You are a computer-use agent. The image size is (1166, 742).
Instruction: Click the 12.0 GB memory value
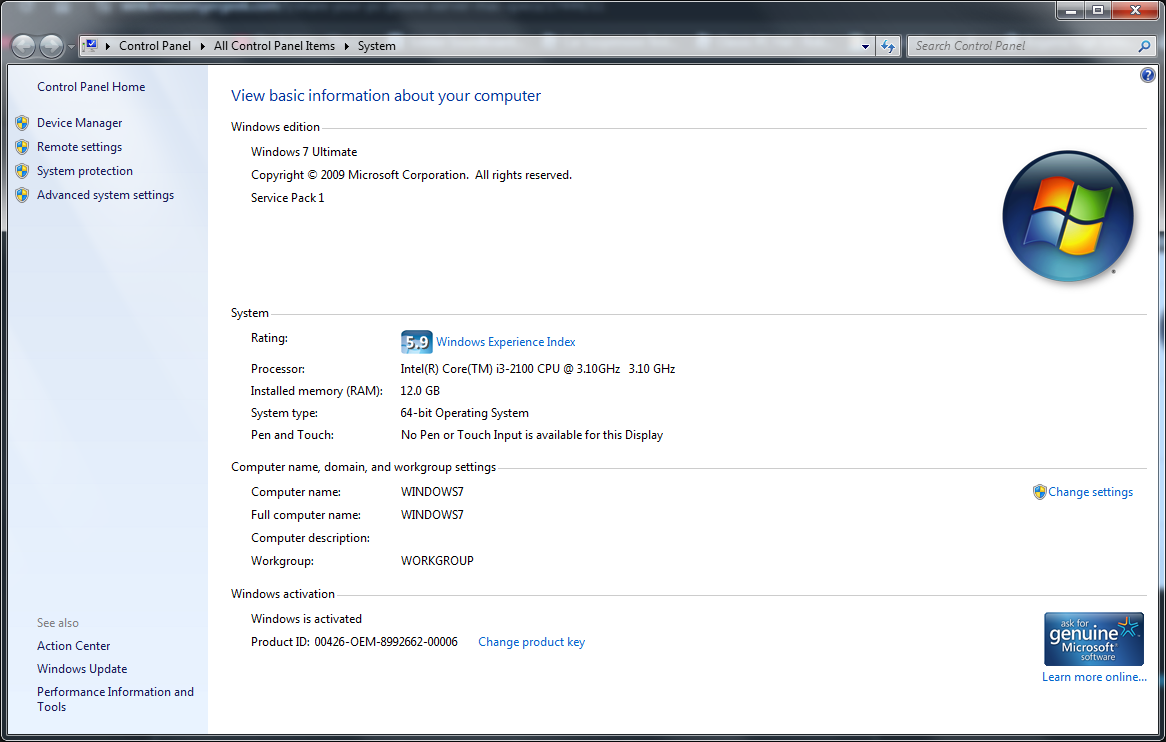point(420,391)
